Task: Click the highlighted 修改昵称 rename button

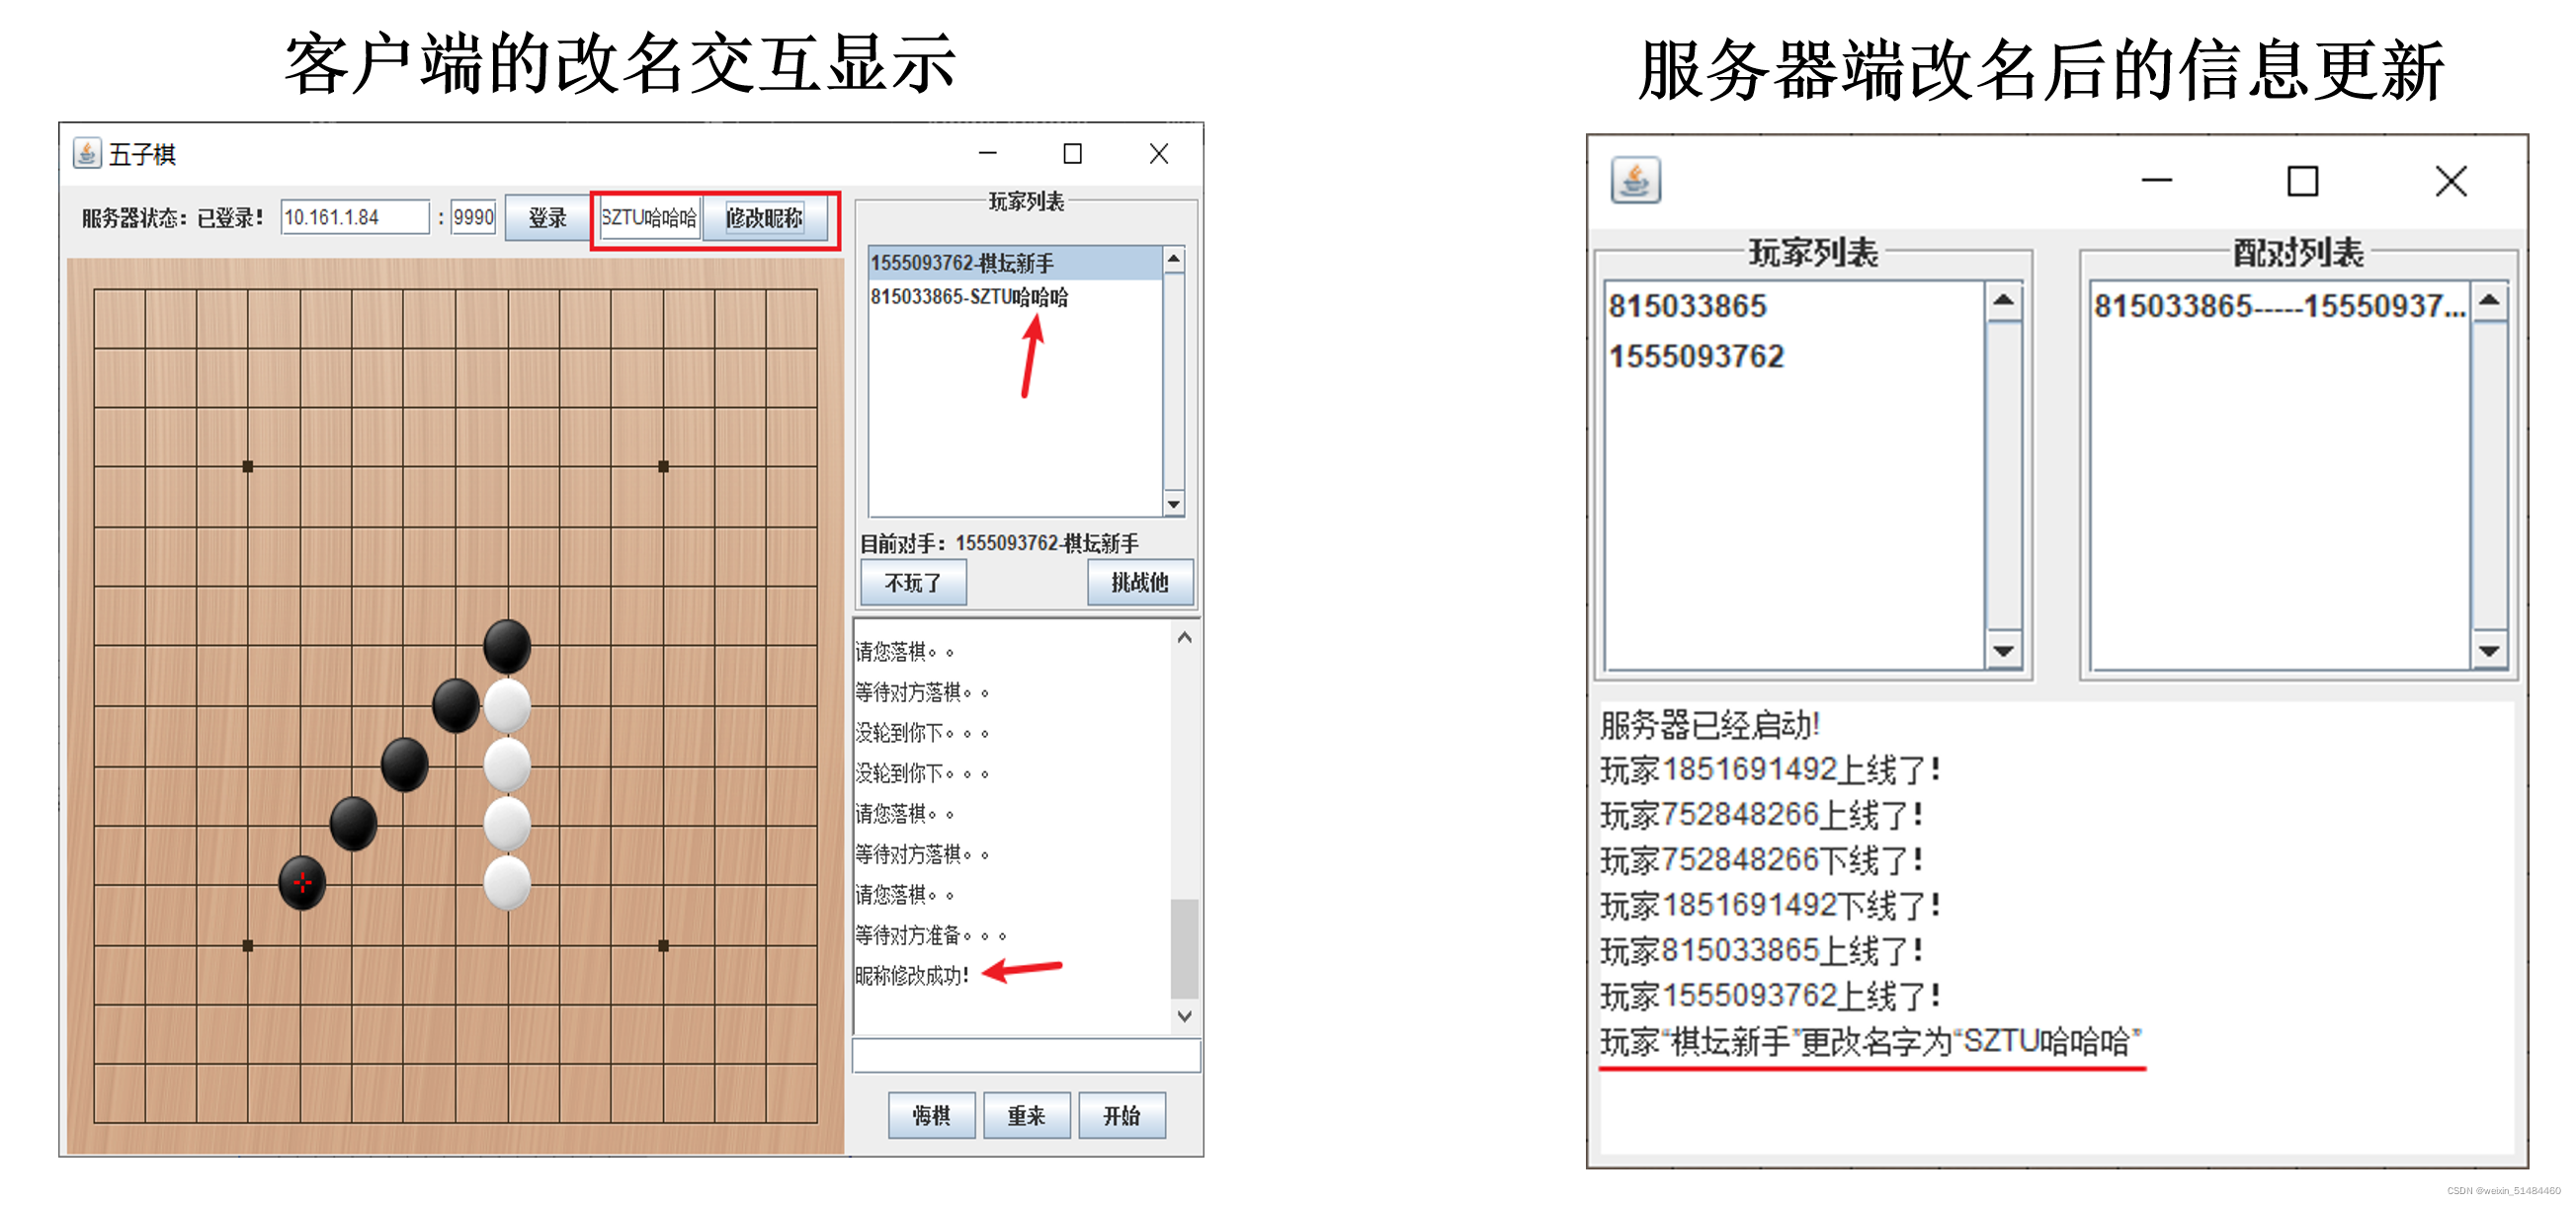Action: pyautogui.click(x=766, y=218)
